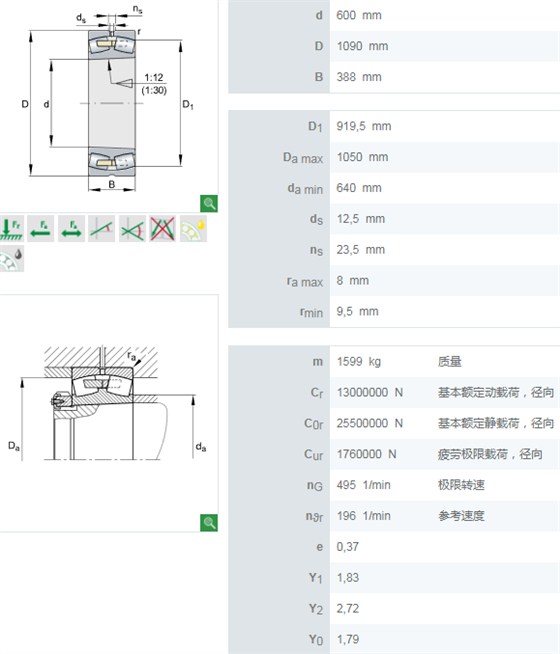Image resolution: width=560 pixels, height=654 pixels.
Task: Enlarge the mounting dimensions drawing via magnifier
Action: click(x=209, y=523)
